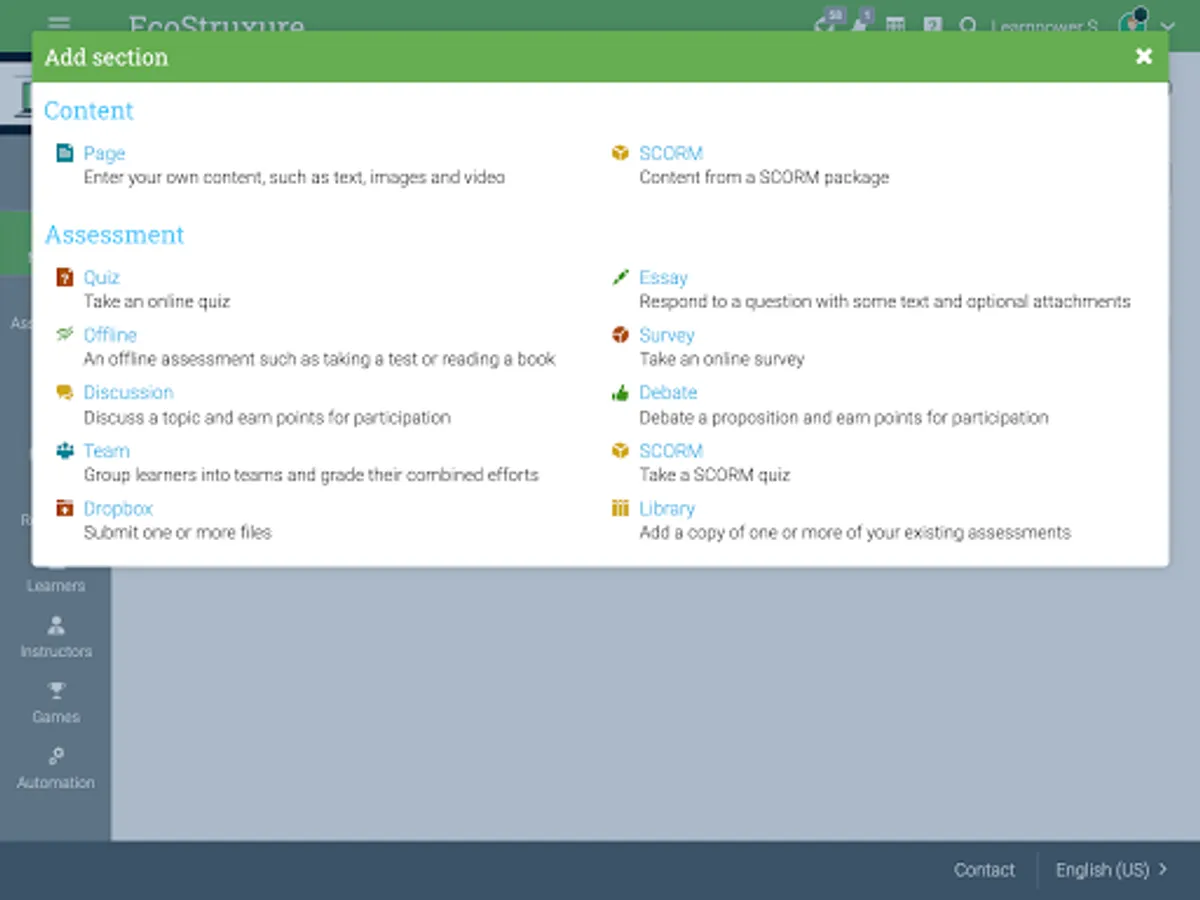Click the Dropbox icon

(65, 508)
